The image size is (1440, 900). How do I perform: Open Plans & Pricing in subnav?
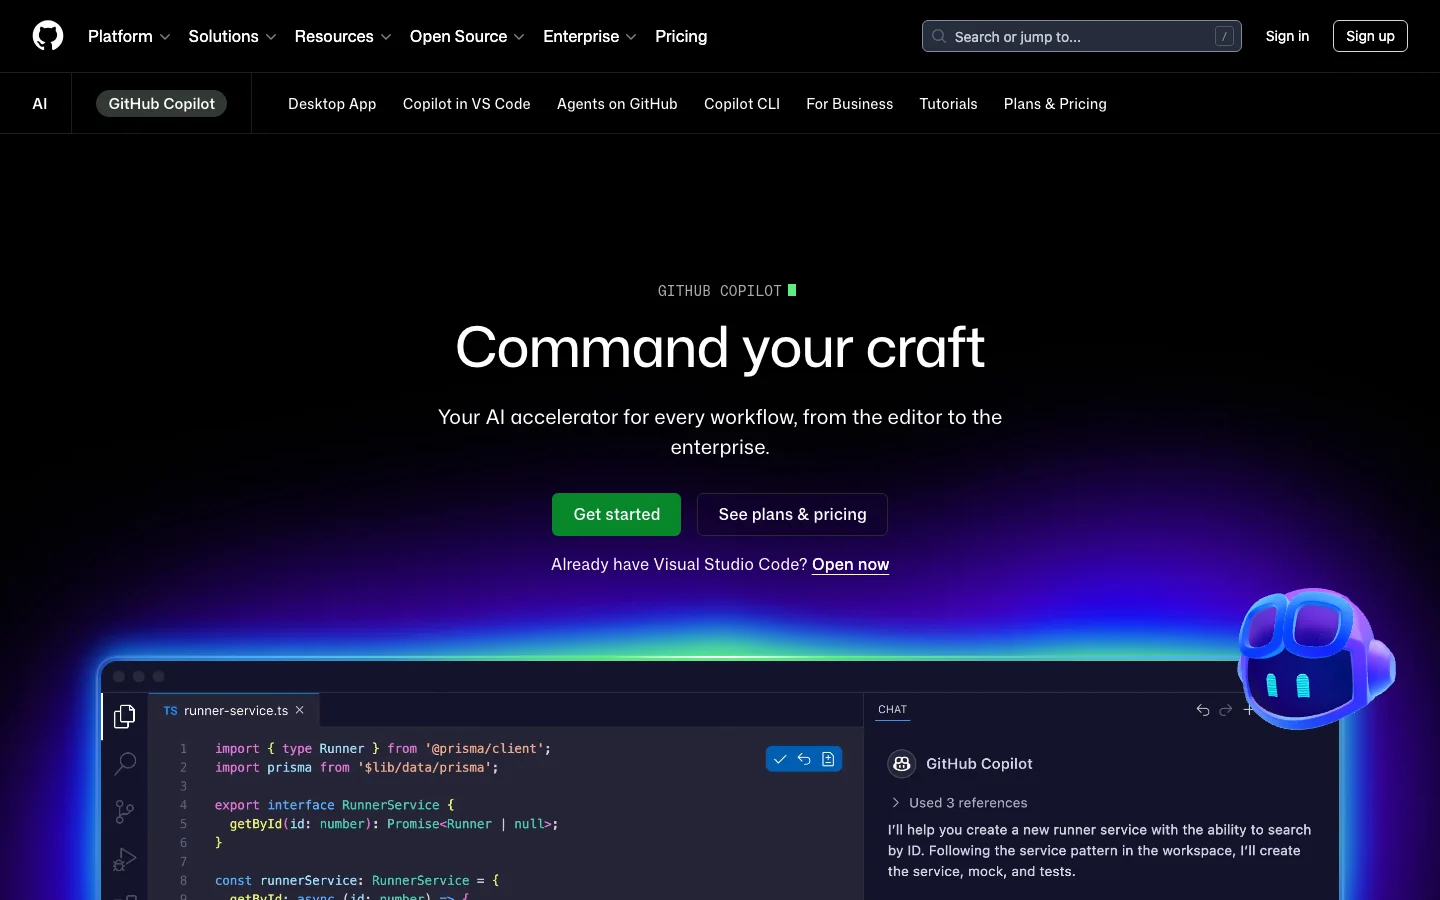1055,104
